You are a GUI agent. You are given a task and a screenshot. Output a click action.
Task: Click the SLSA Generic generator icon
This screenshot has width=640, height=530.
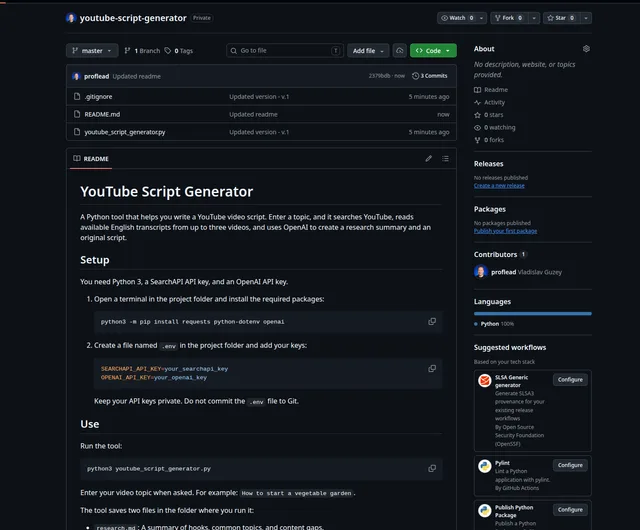(484, 381)
